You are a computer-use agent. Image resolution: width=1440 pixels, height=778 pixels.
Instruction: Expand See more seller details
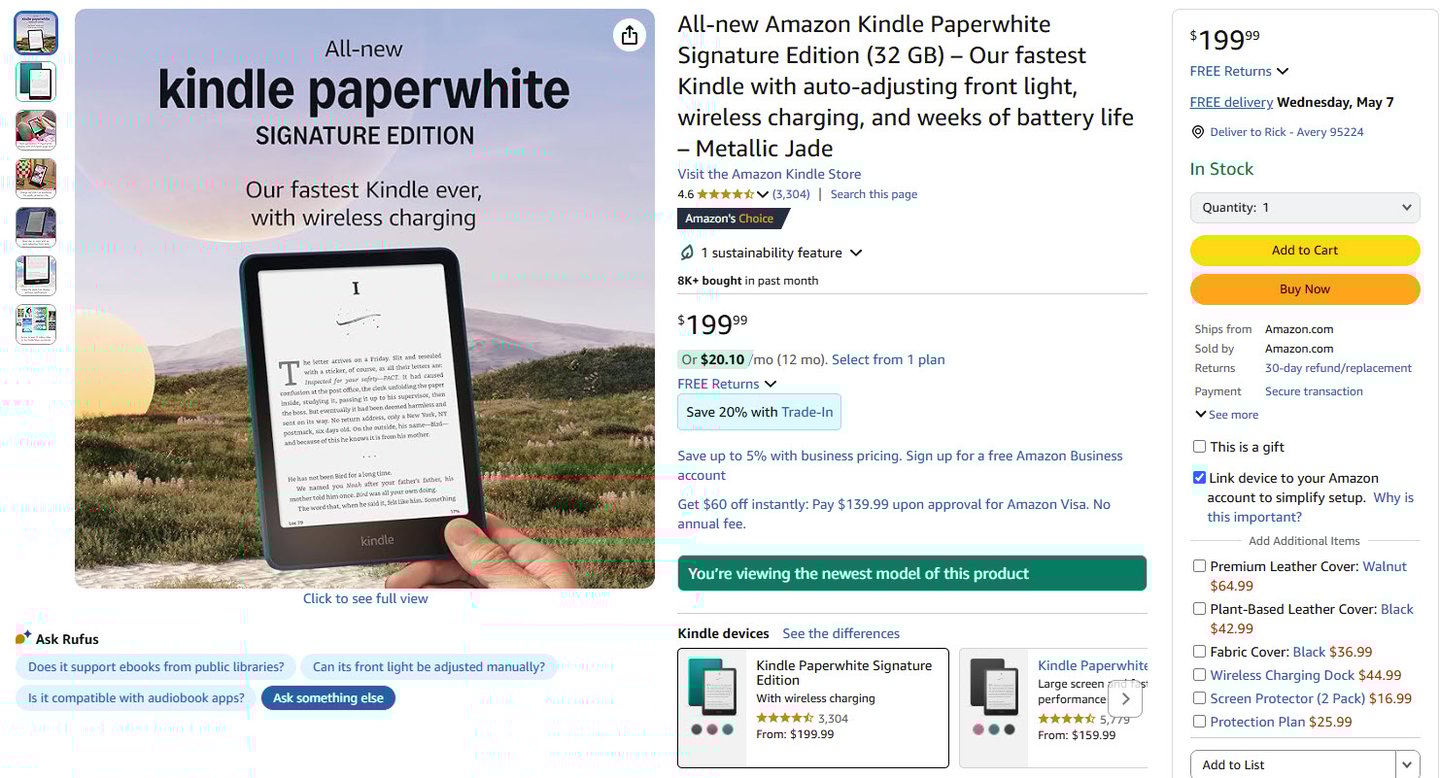[1226, 415]
